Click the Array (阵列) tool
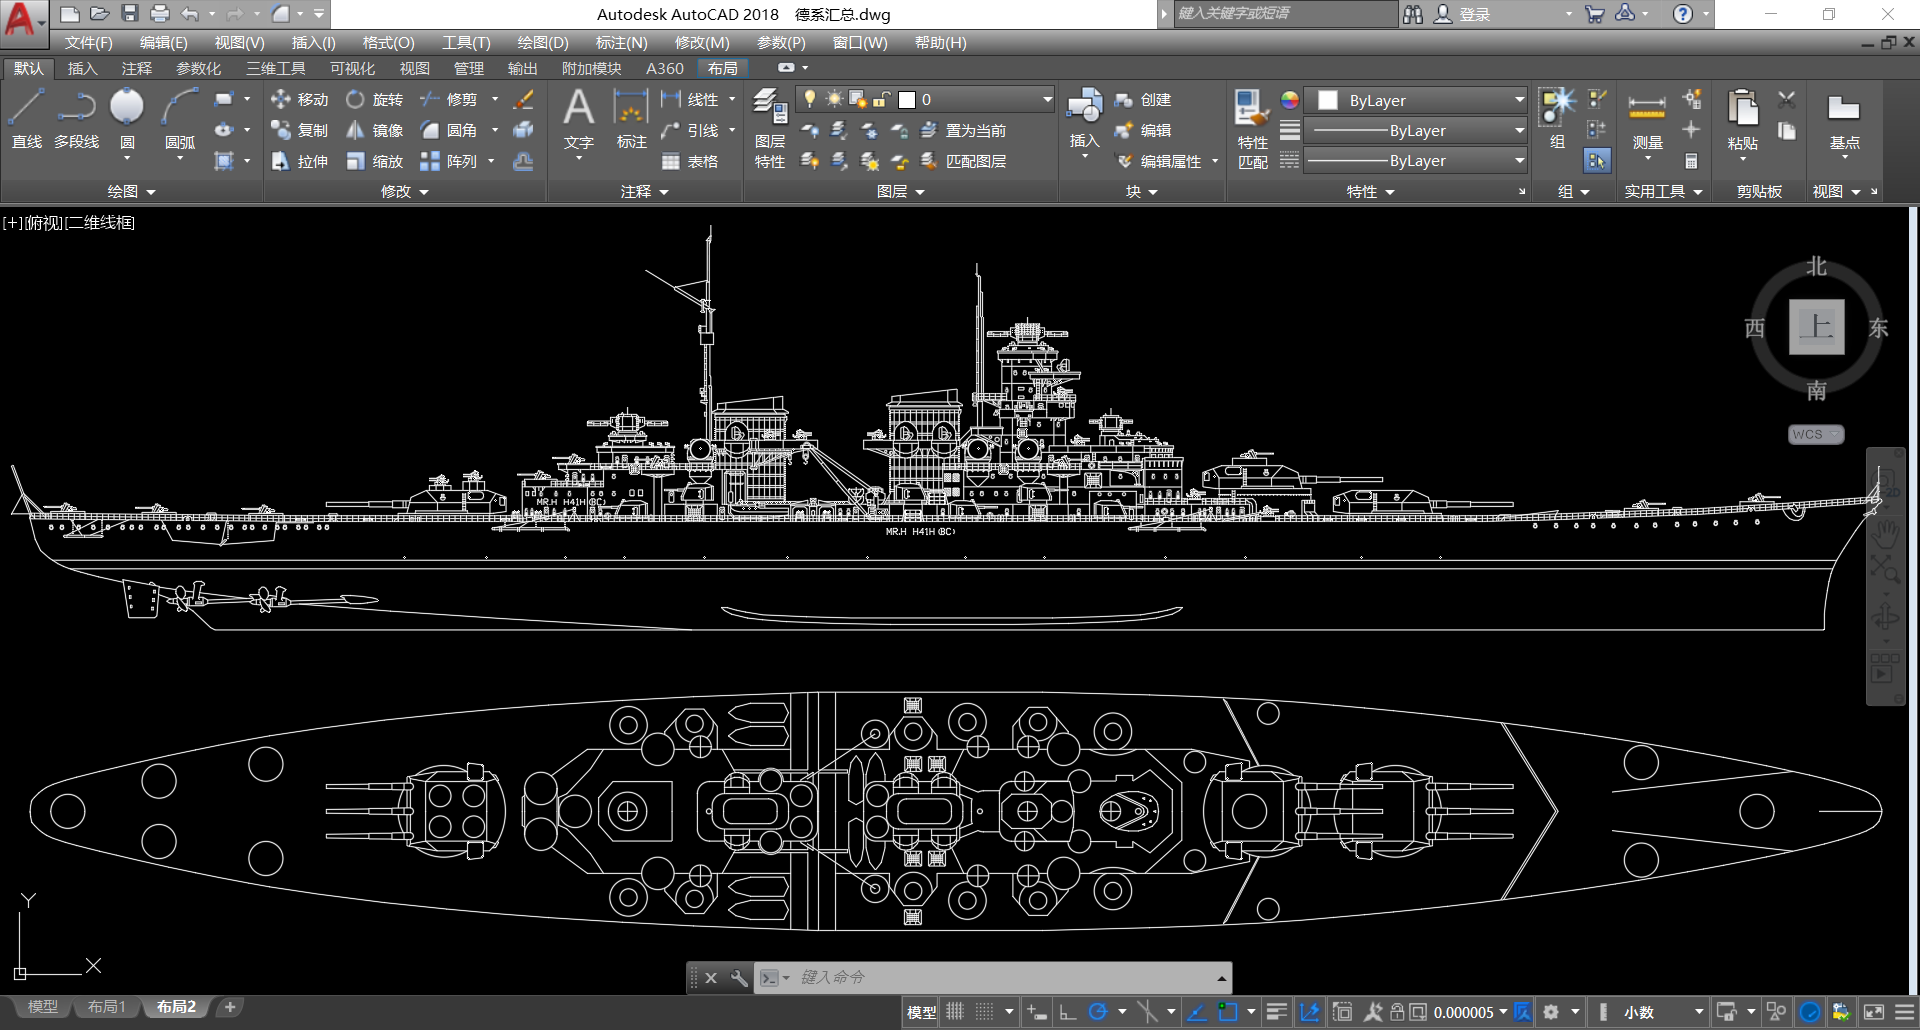 click(x=449, y=162)
